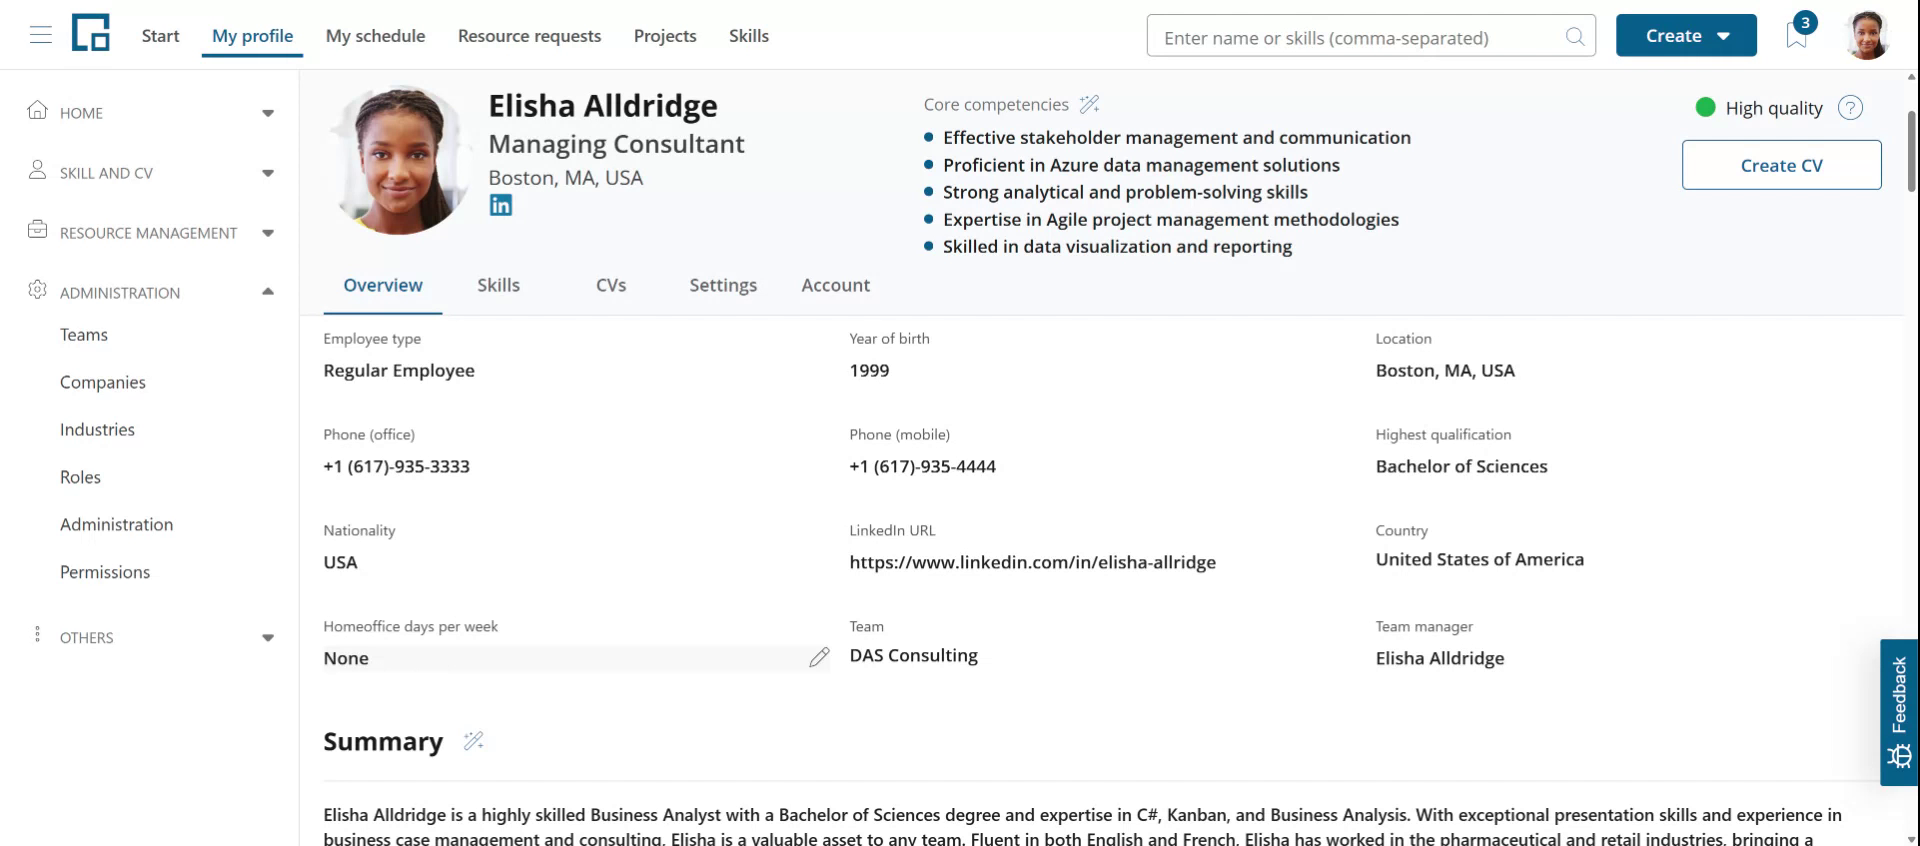Open the Settings profile tab
Image resolution: width=1920 pixels, height=846 pixels.
pos(723,285)
